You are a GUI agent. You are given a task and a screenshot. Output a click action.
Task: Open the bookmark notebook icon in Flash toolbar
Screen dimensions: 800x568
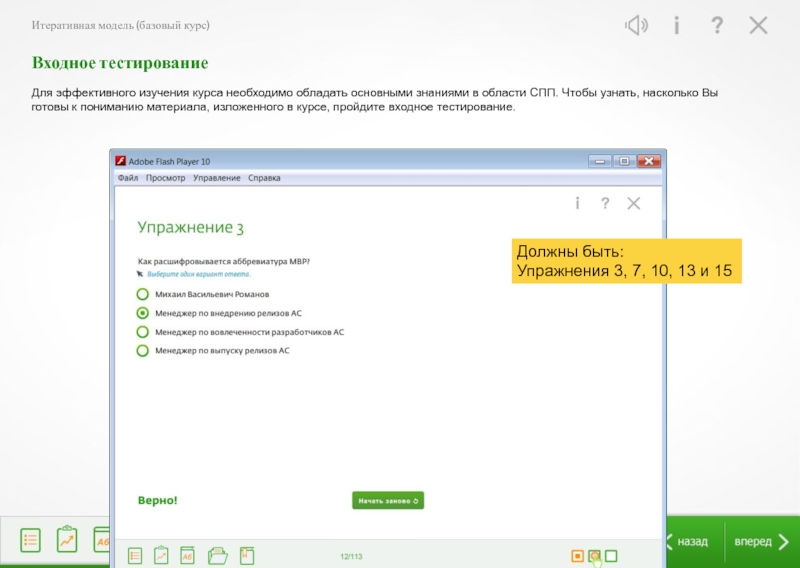[x=247, y=556]
